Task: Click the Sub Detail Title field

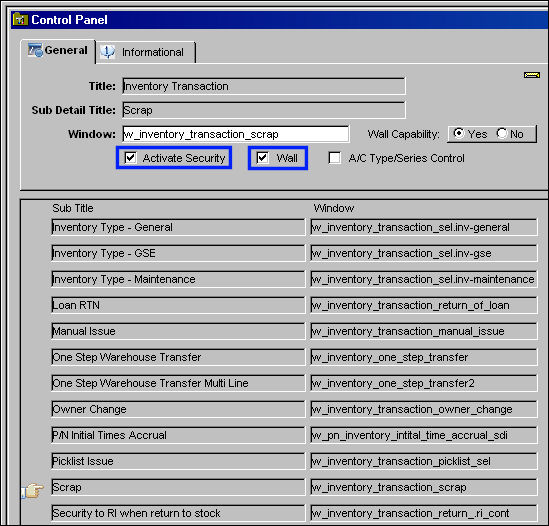Action: coord(264,110)
